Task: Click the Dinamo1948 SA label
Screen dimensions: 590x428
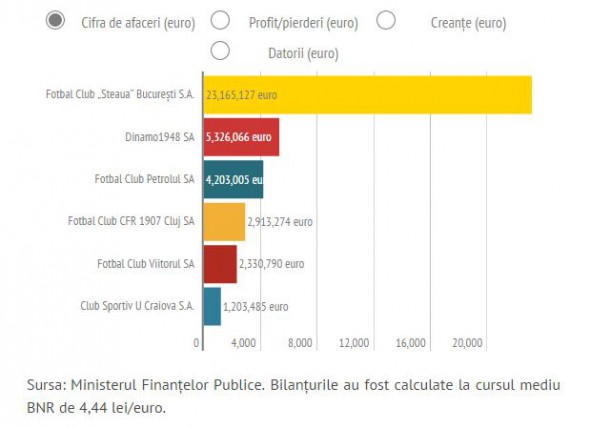Action: pos(160,137)
